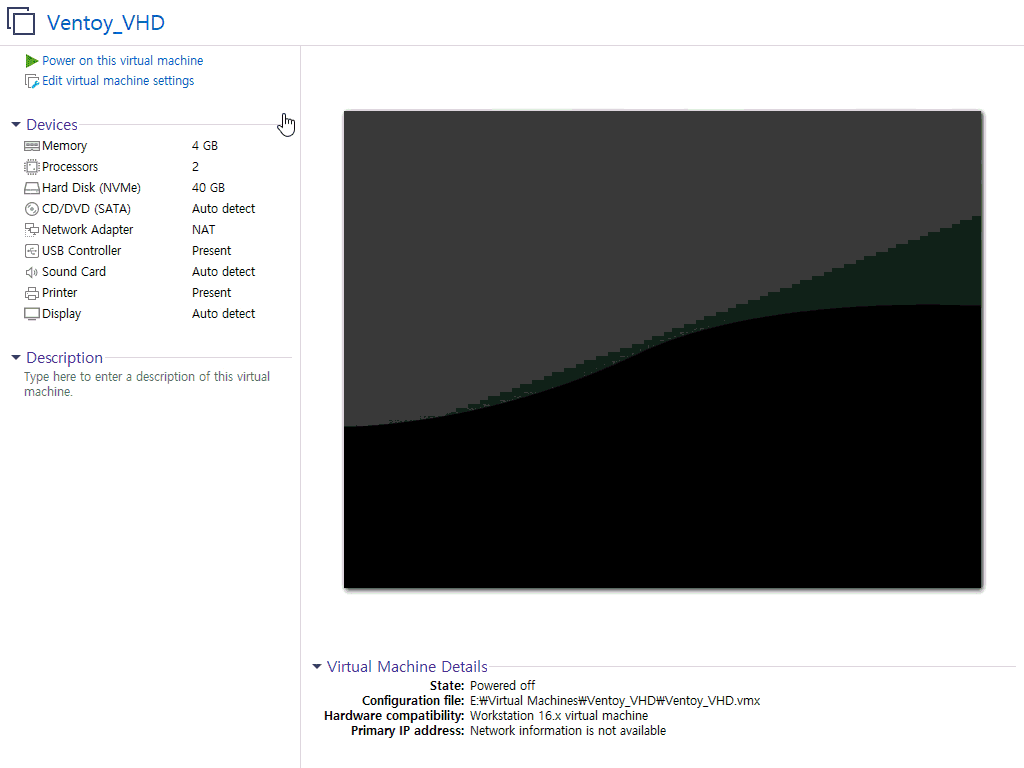1024x768 pixels.
Task: Click the Ventoy_VHD virtual machine tab icon
Action: [x=21, y=21]
